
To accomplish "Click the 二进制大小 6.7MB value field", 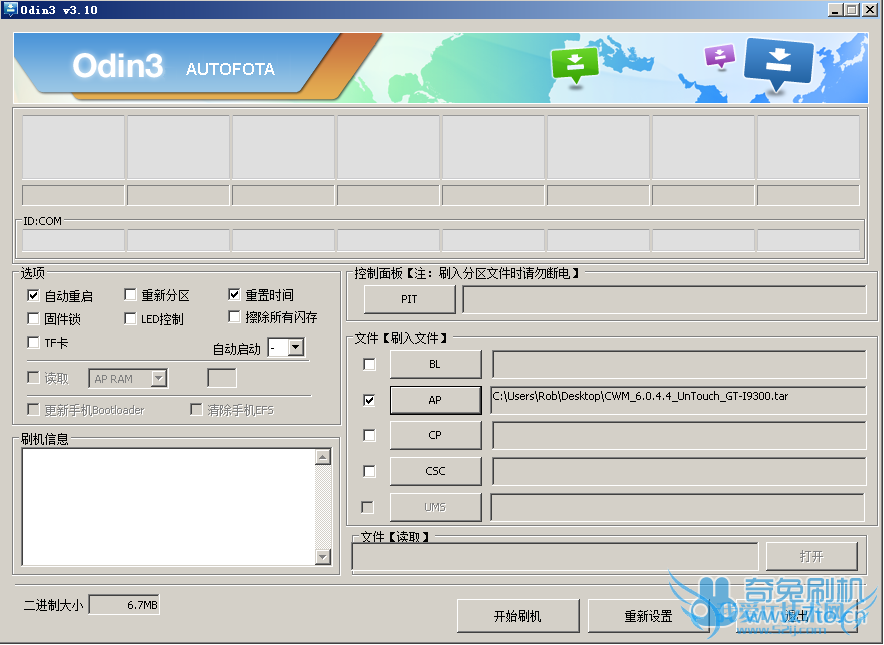I will (125, 605).
